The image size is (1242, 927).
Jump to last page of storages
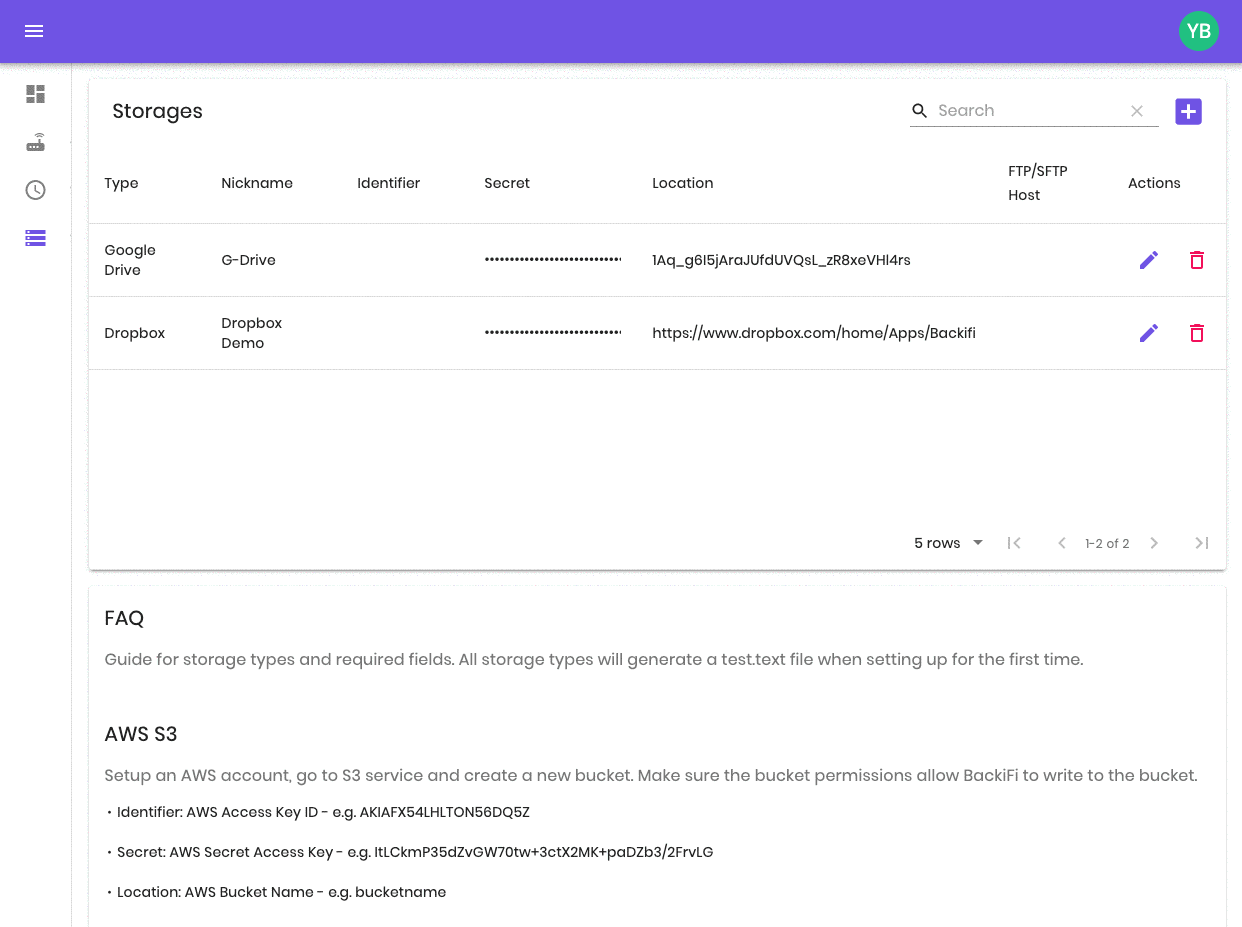(1202, 543)
